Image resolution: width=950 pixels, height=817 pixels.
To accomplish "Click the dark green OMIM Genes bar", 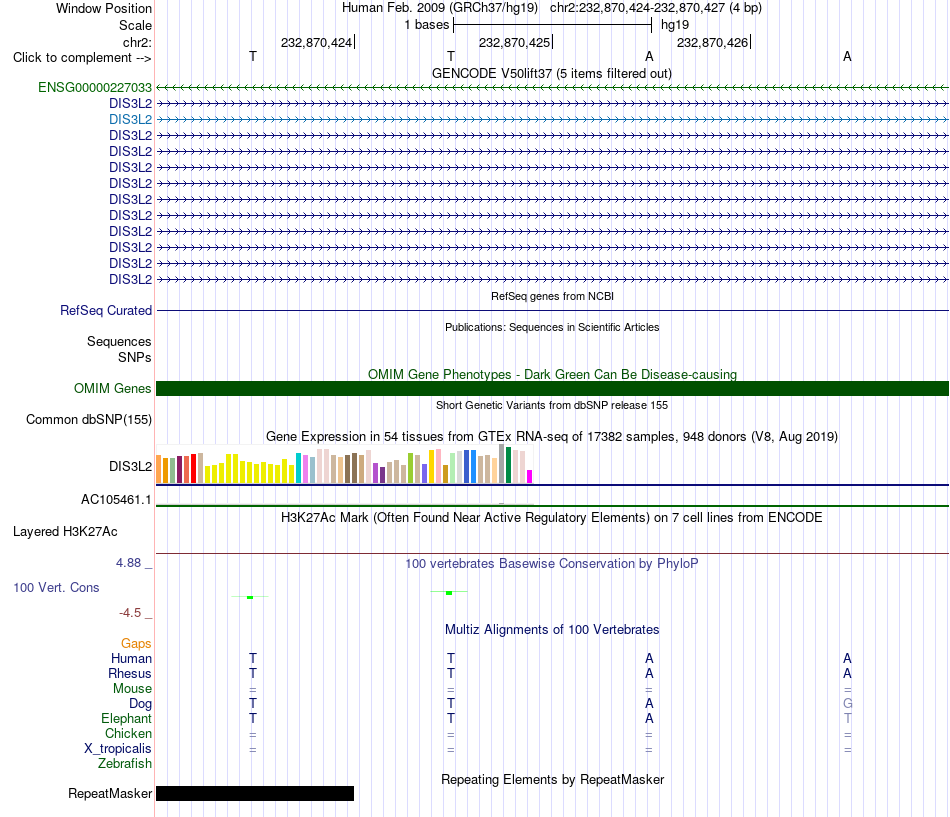I will [552, 388].
